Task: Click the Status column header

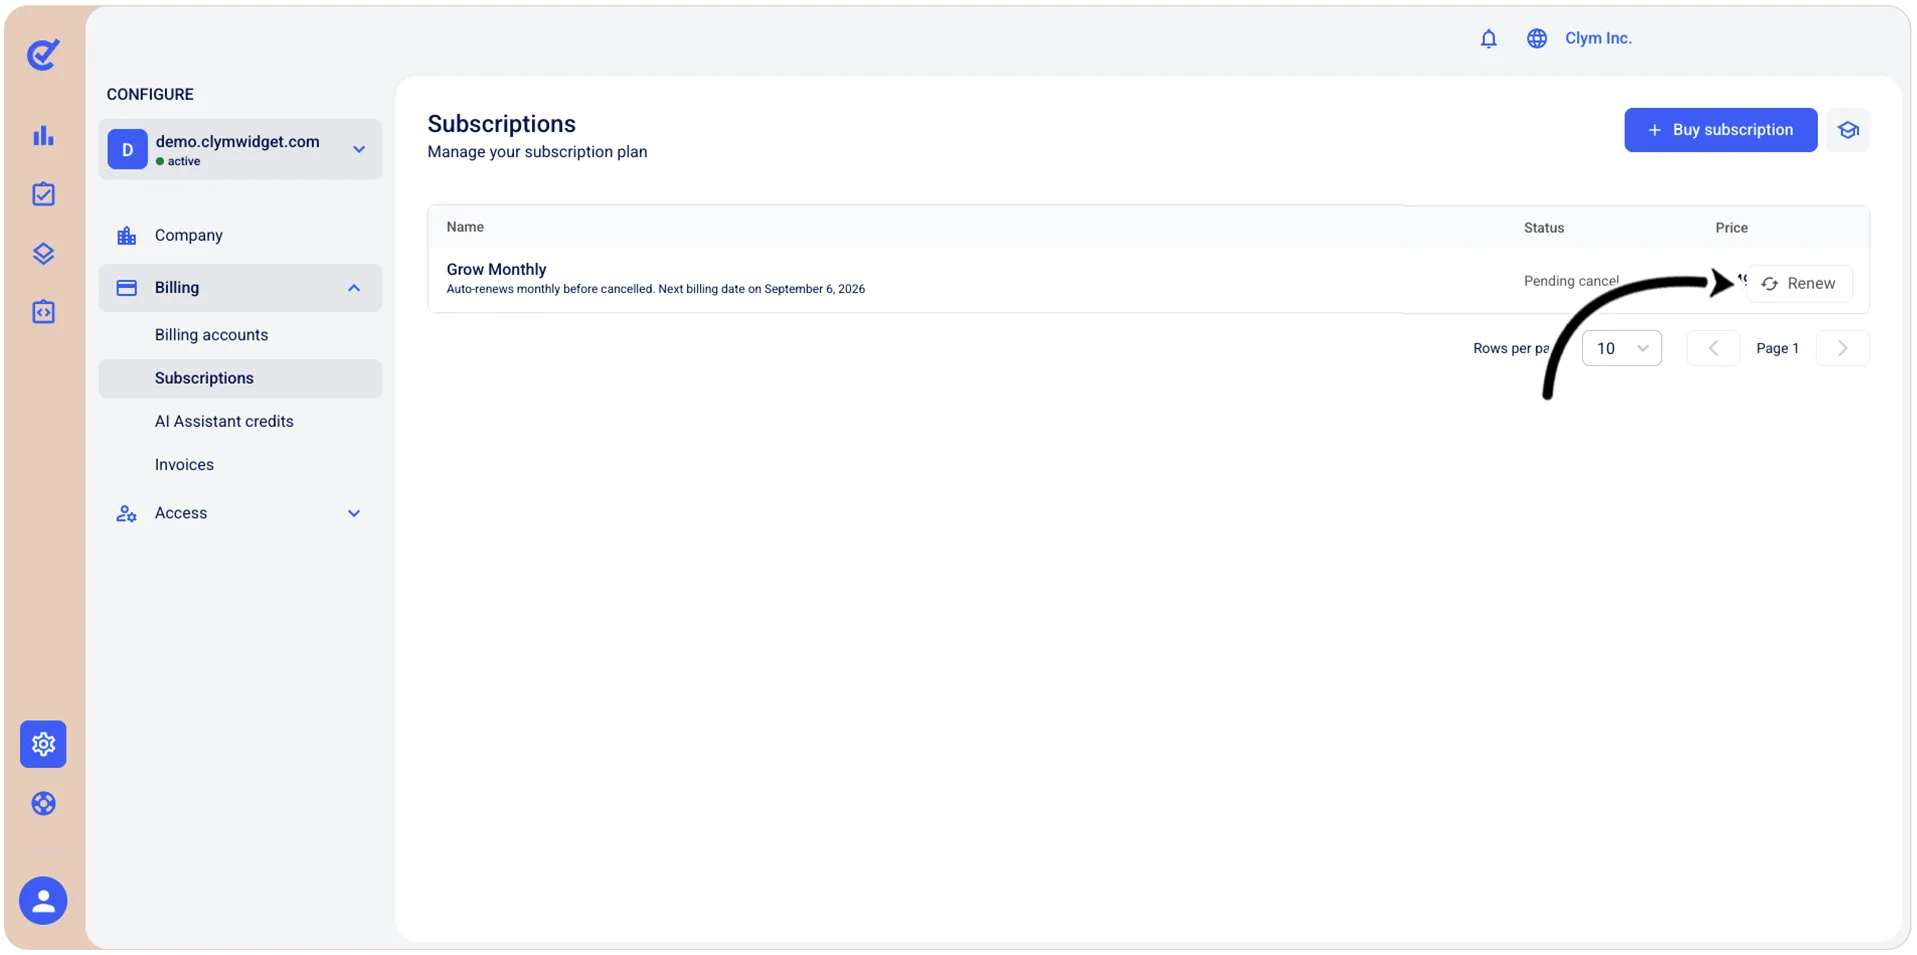Action: [x=1543, y=228]
